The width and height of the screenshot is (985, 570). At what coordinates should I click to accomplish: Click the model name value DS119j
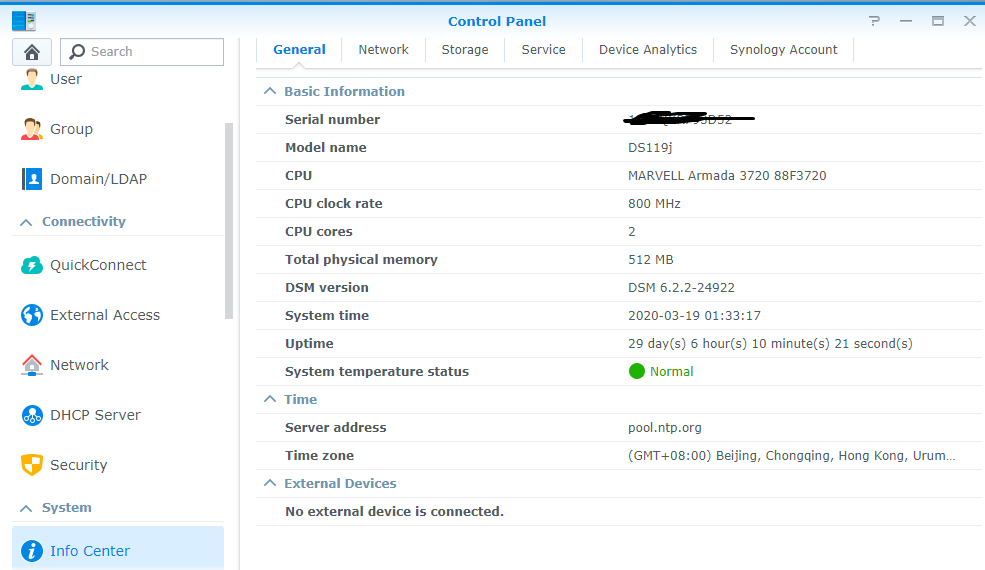coord(650,148)
